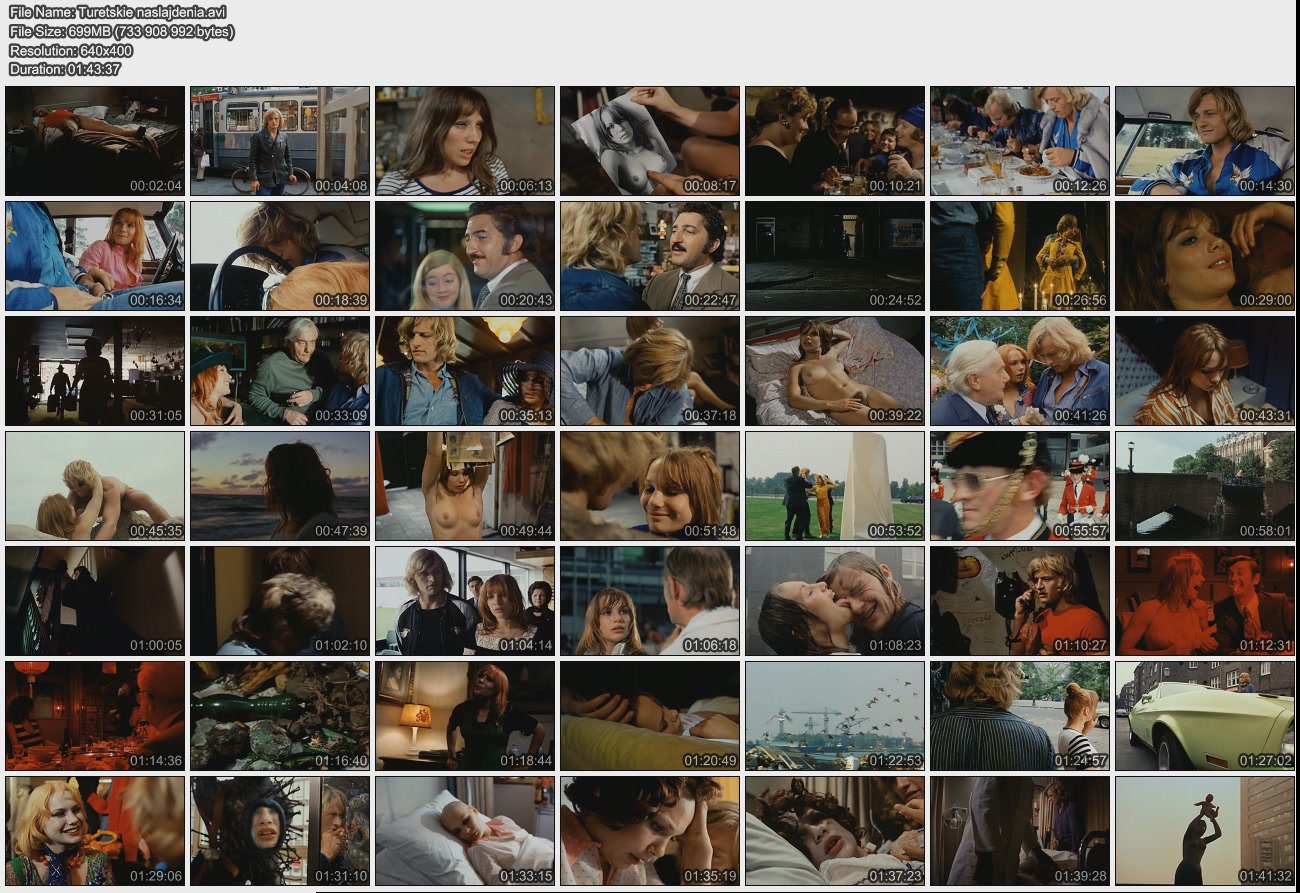
Task: Open the frame timestamped 00:53:52
Action: 834,486
